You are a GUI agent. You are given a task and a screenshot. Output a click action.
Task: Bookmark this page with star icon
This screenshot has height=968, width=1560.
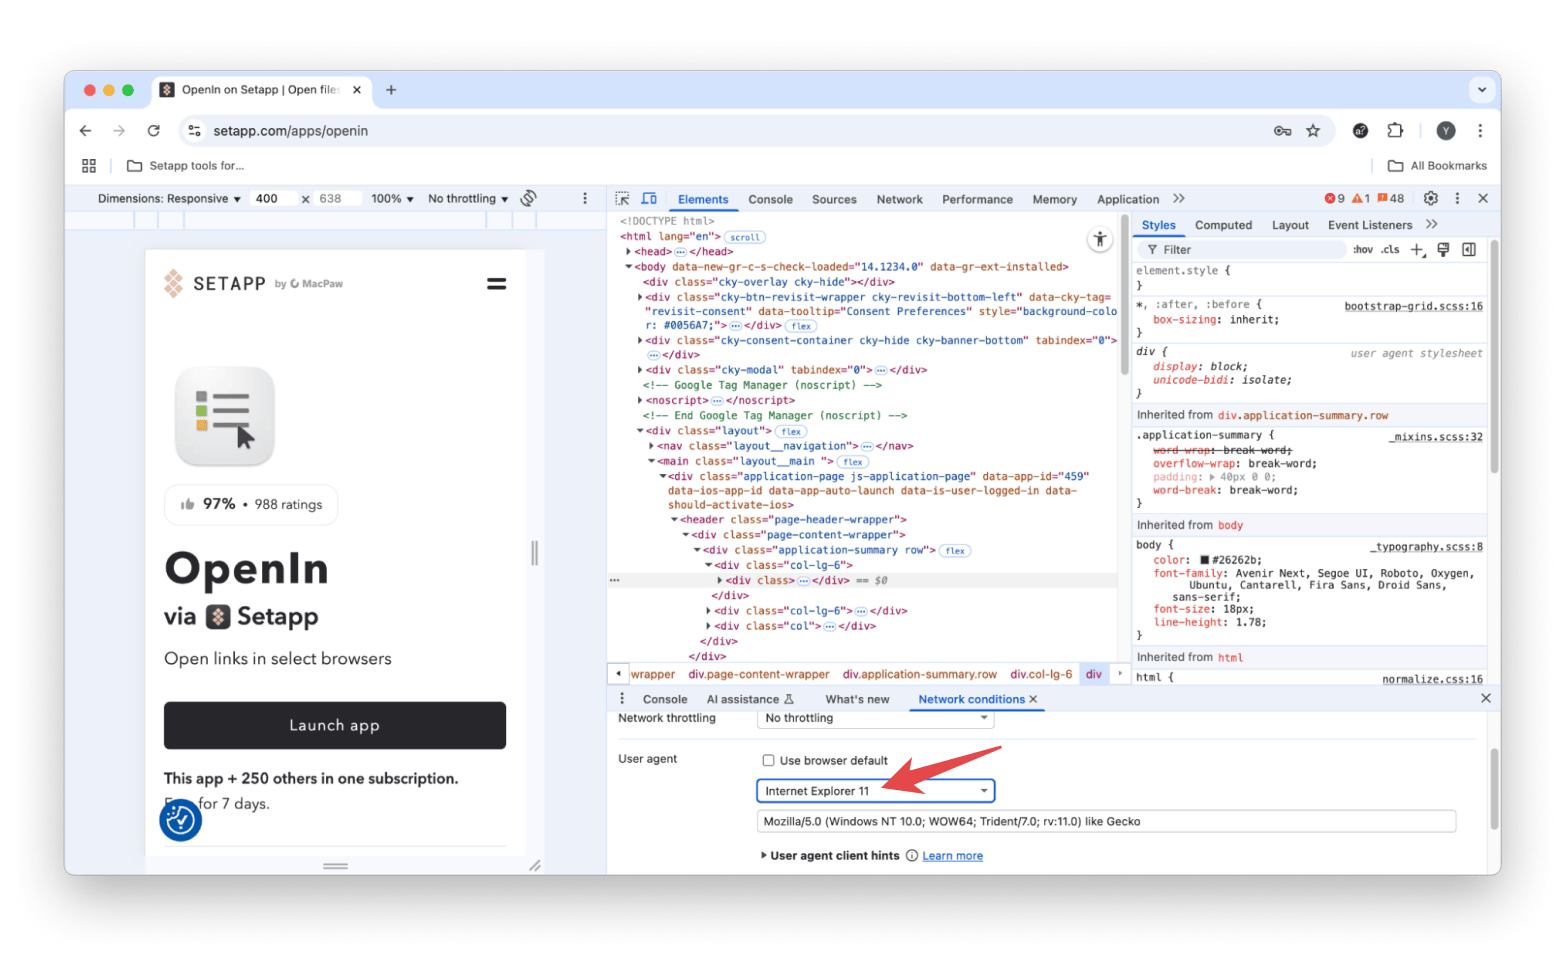(x=1313, y=131)
